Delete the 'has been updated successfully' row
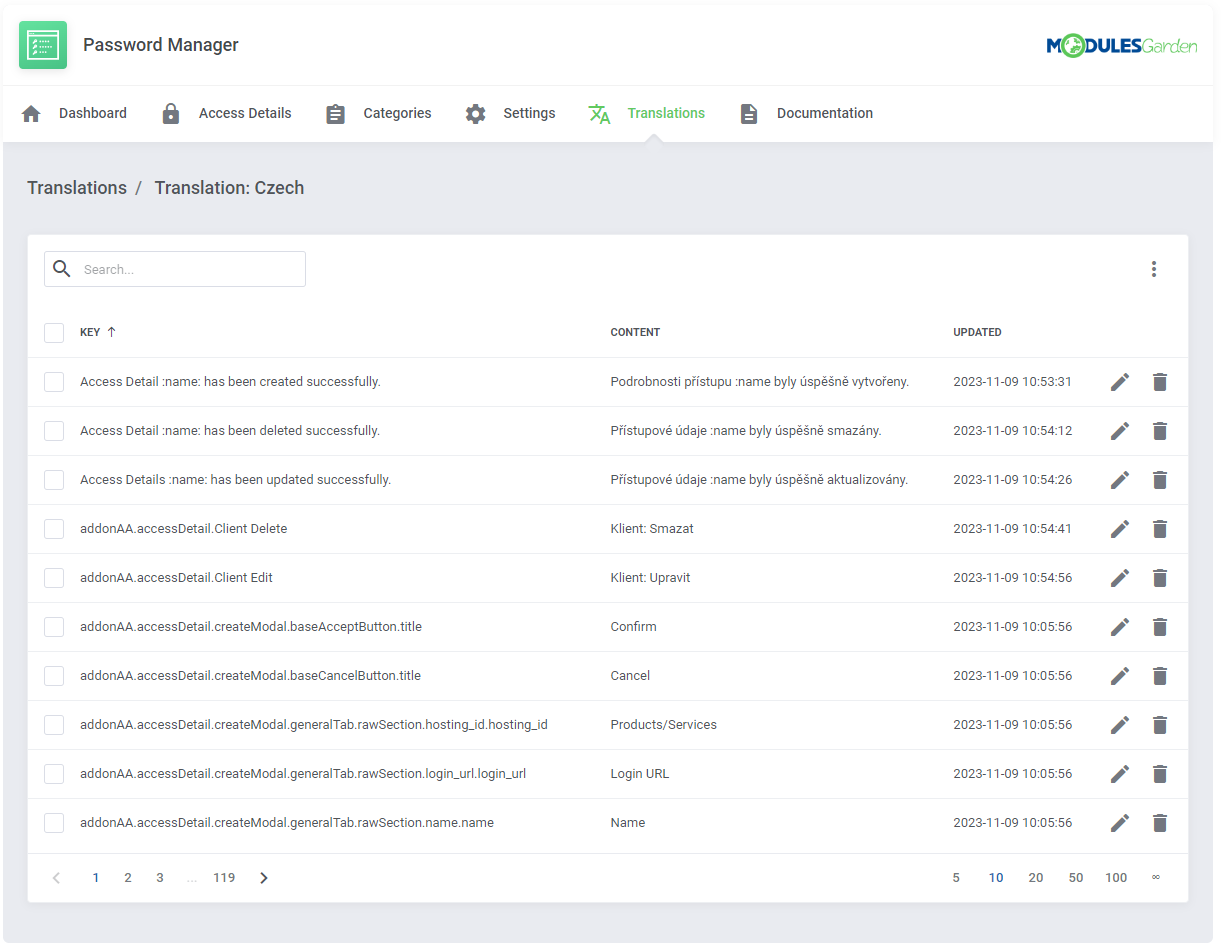The image size is (1221, 946). click(x=1160, y=480)
